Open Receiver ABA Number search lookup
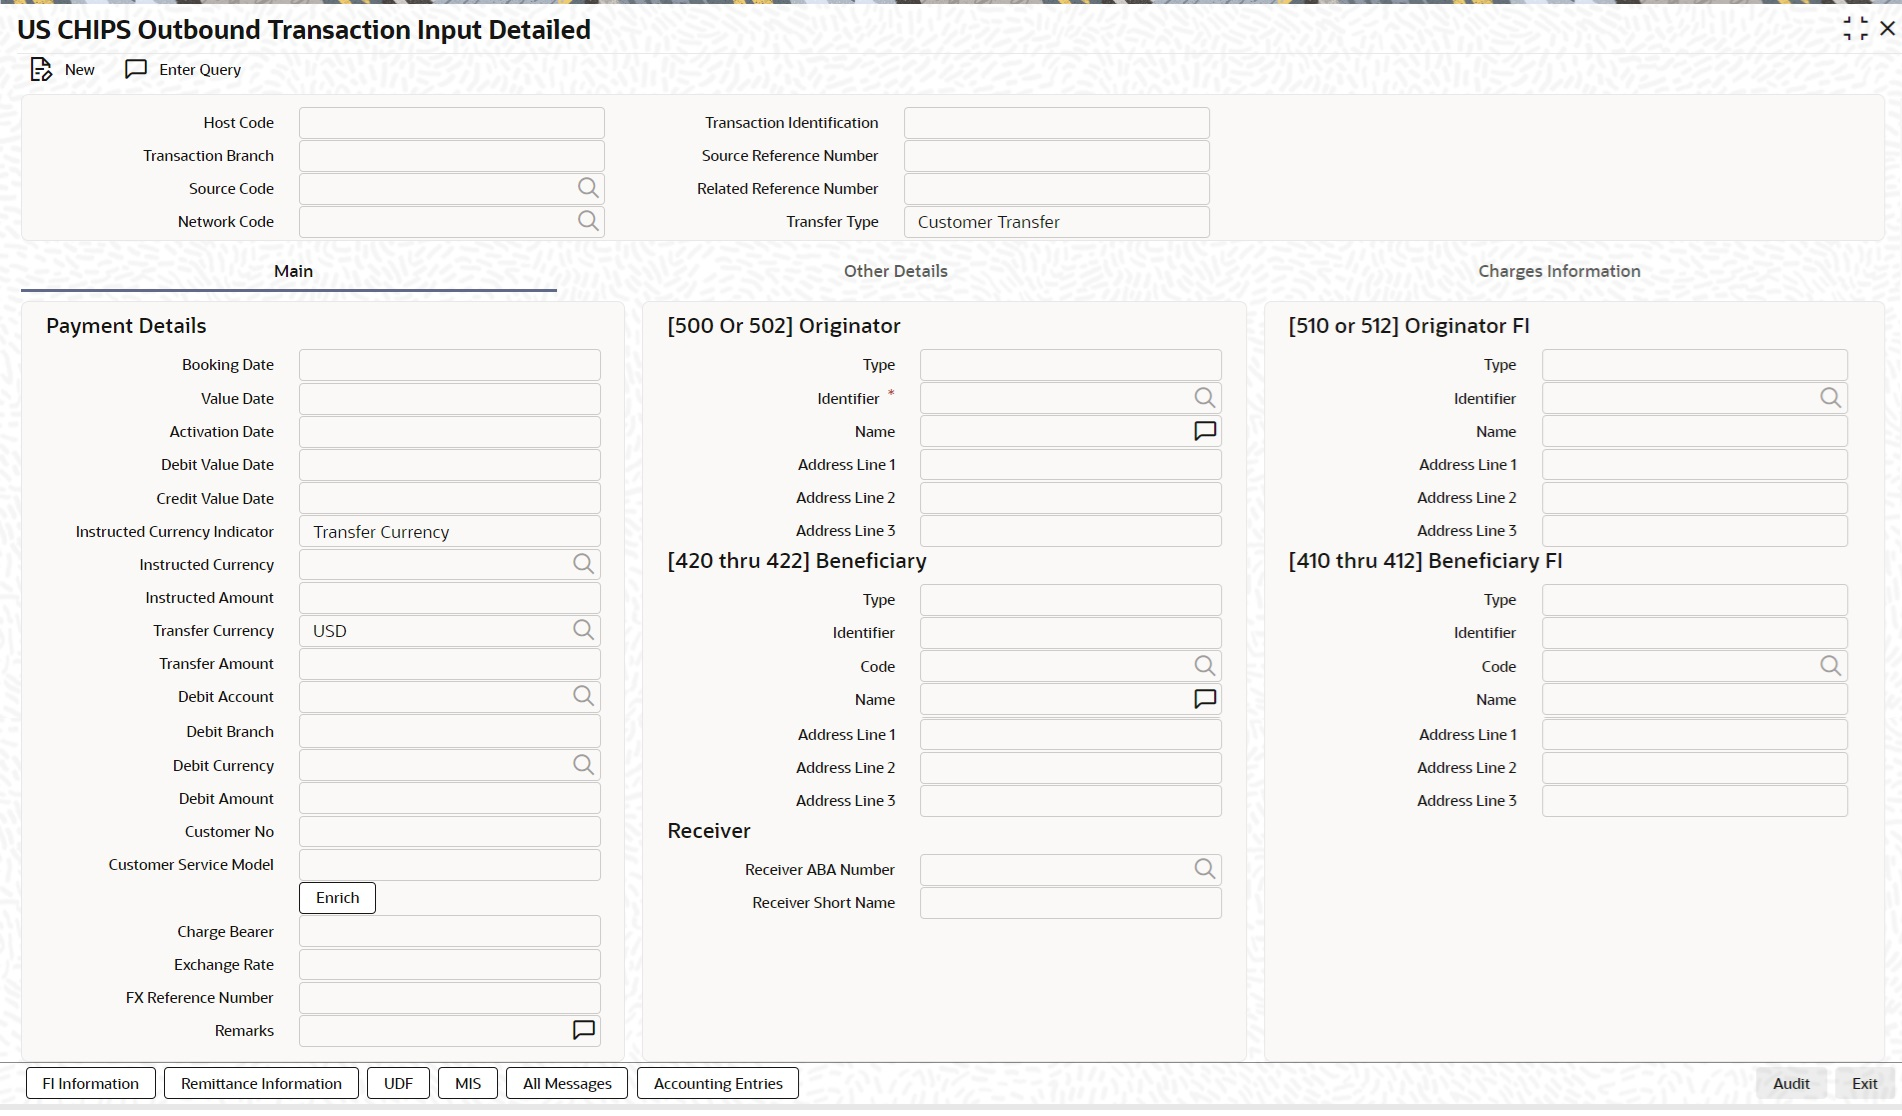Viewport: 1902px width, 1116px height. pos(1205,869)
